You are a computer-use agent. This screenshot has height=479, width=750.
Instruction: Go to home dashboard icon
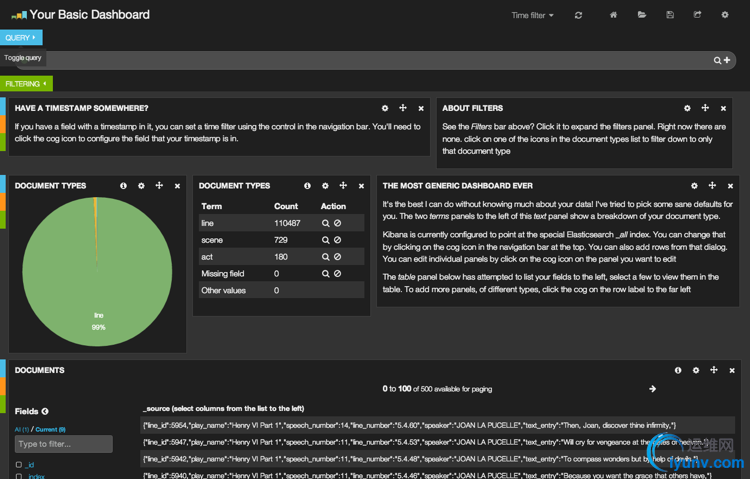(613, 15)
